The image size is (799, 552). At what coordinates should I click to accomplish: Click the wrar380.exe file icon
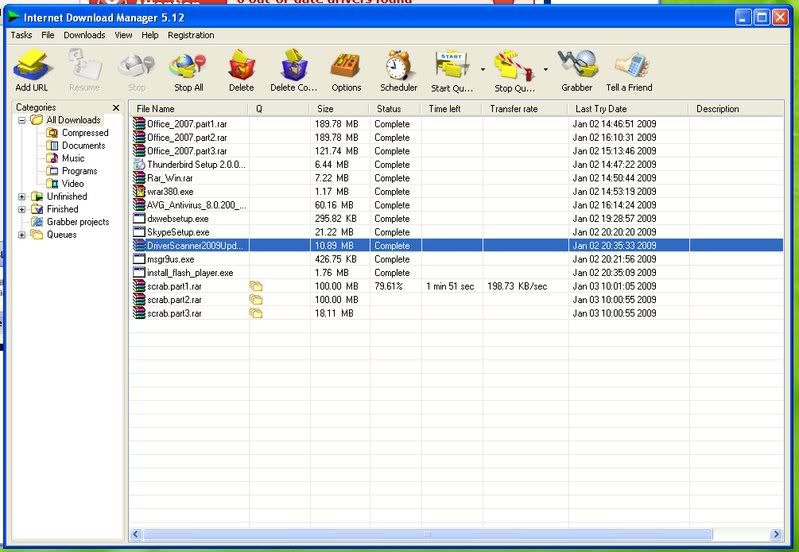point(139,191)
